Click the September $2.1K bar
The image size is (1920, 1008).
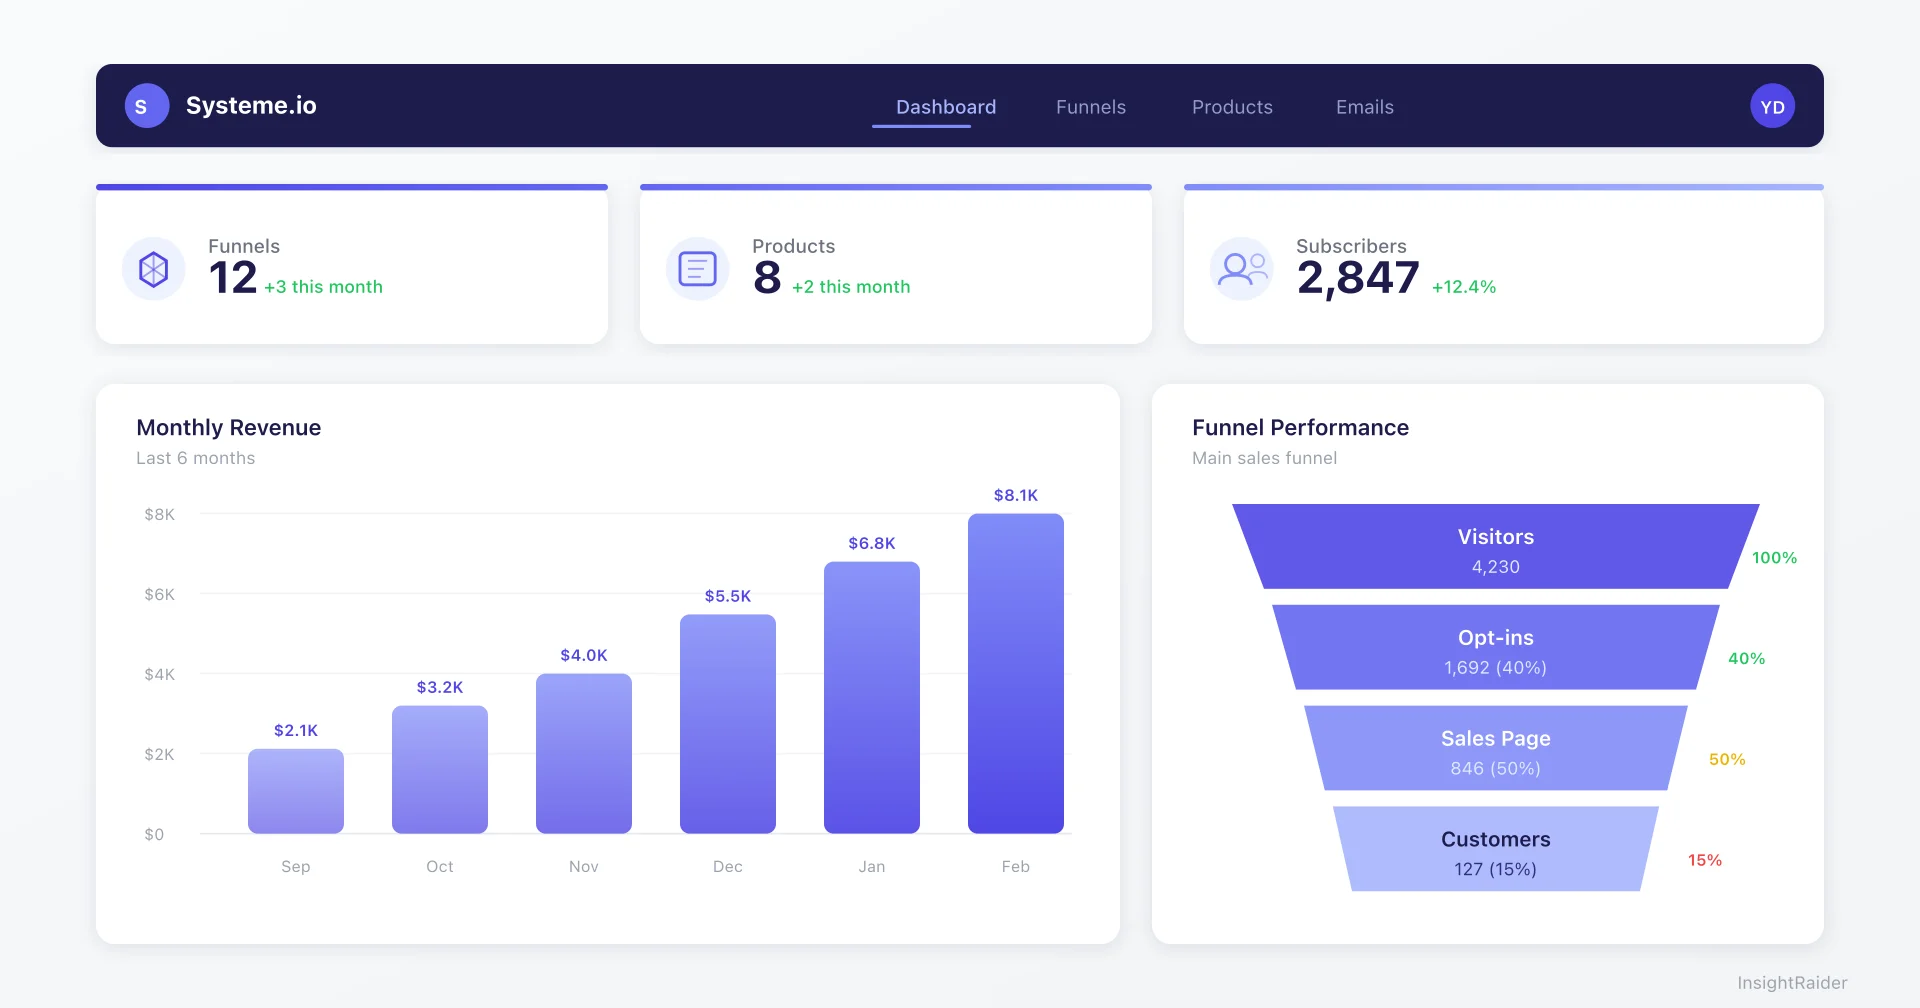[295, 790]
